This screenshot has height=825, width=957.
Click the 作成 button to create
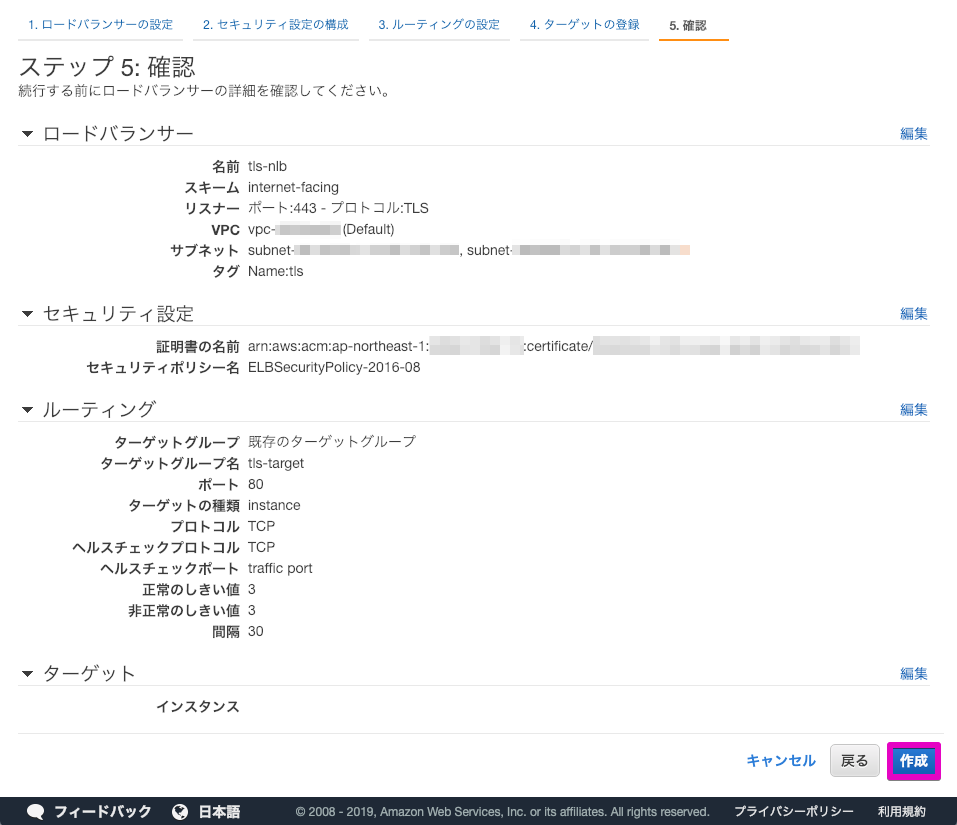point(913,760)
